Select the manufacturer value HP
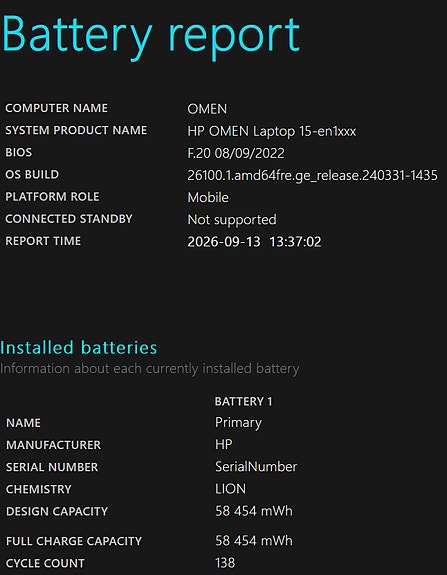Image resolution: width=447 pixels, height=575 pixels. tap(224, 444)
